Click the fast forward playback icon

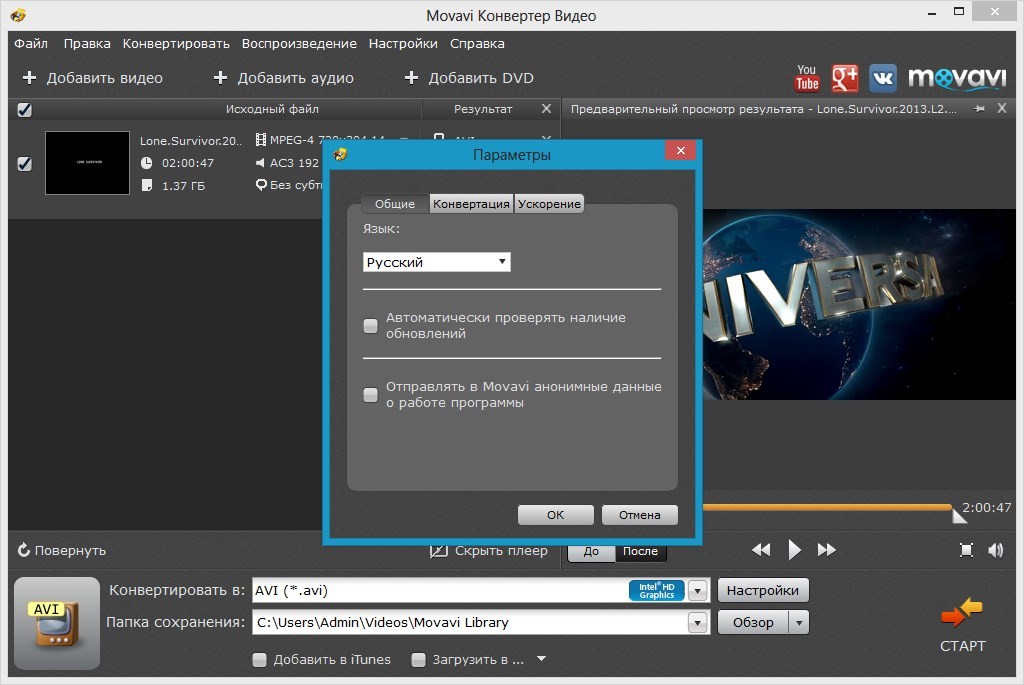click(x=827, y=550)
